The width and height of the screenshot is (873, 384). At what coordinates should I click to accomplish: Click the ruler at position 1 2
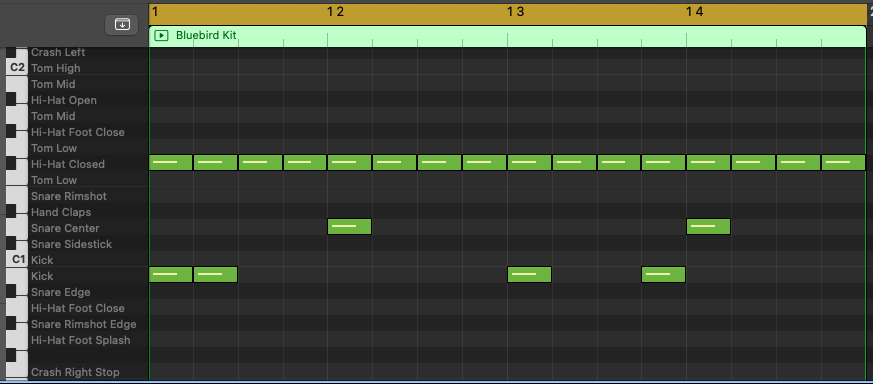tap(335, 12)
